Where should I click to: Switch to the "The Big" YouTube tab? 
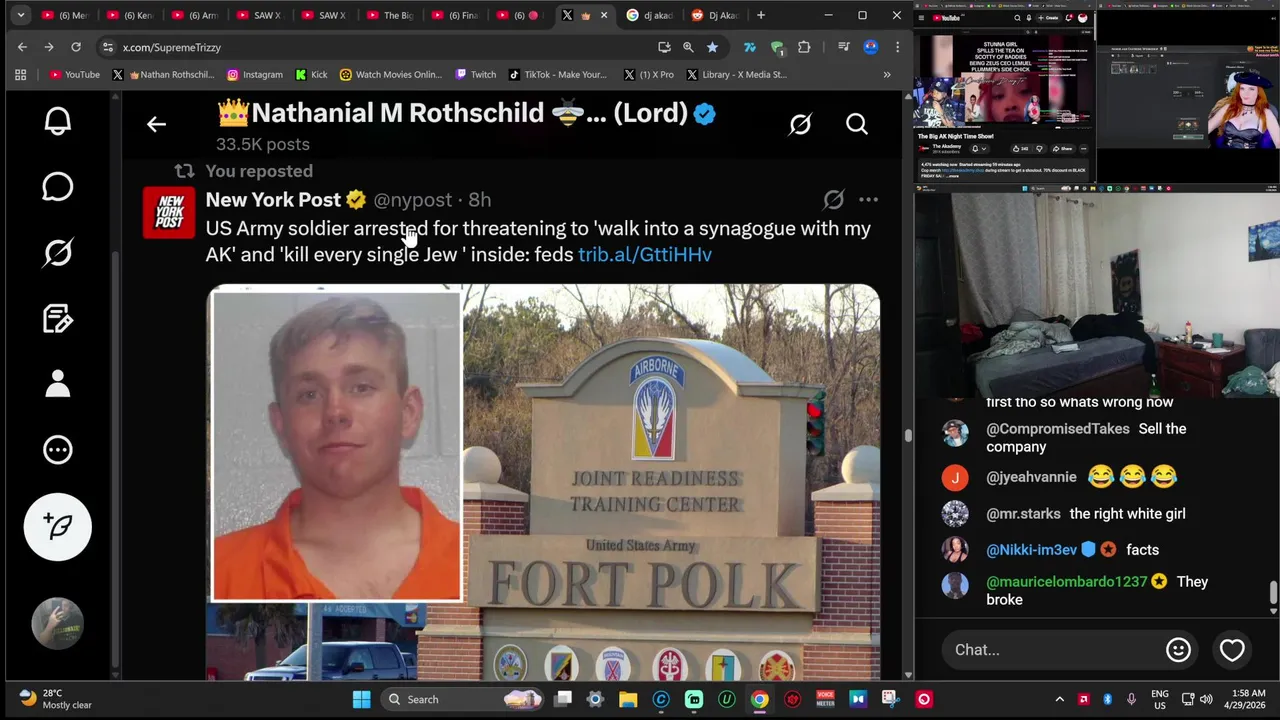(x=390, y=15)
